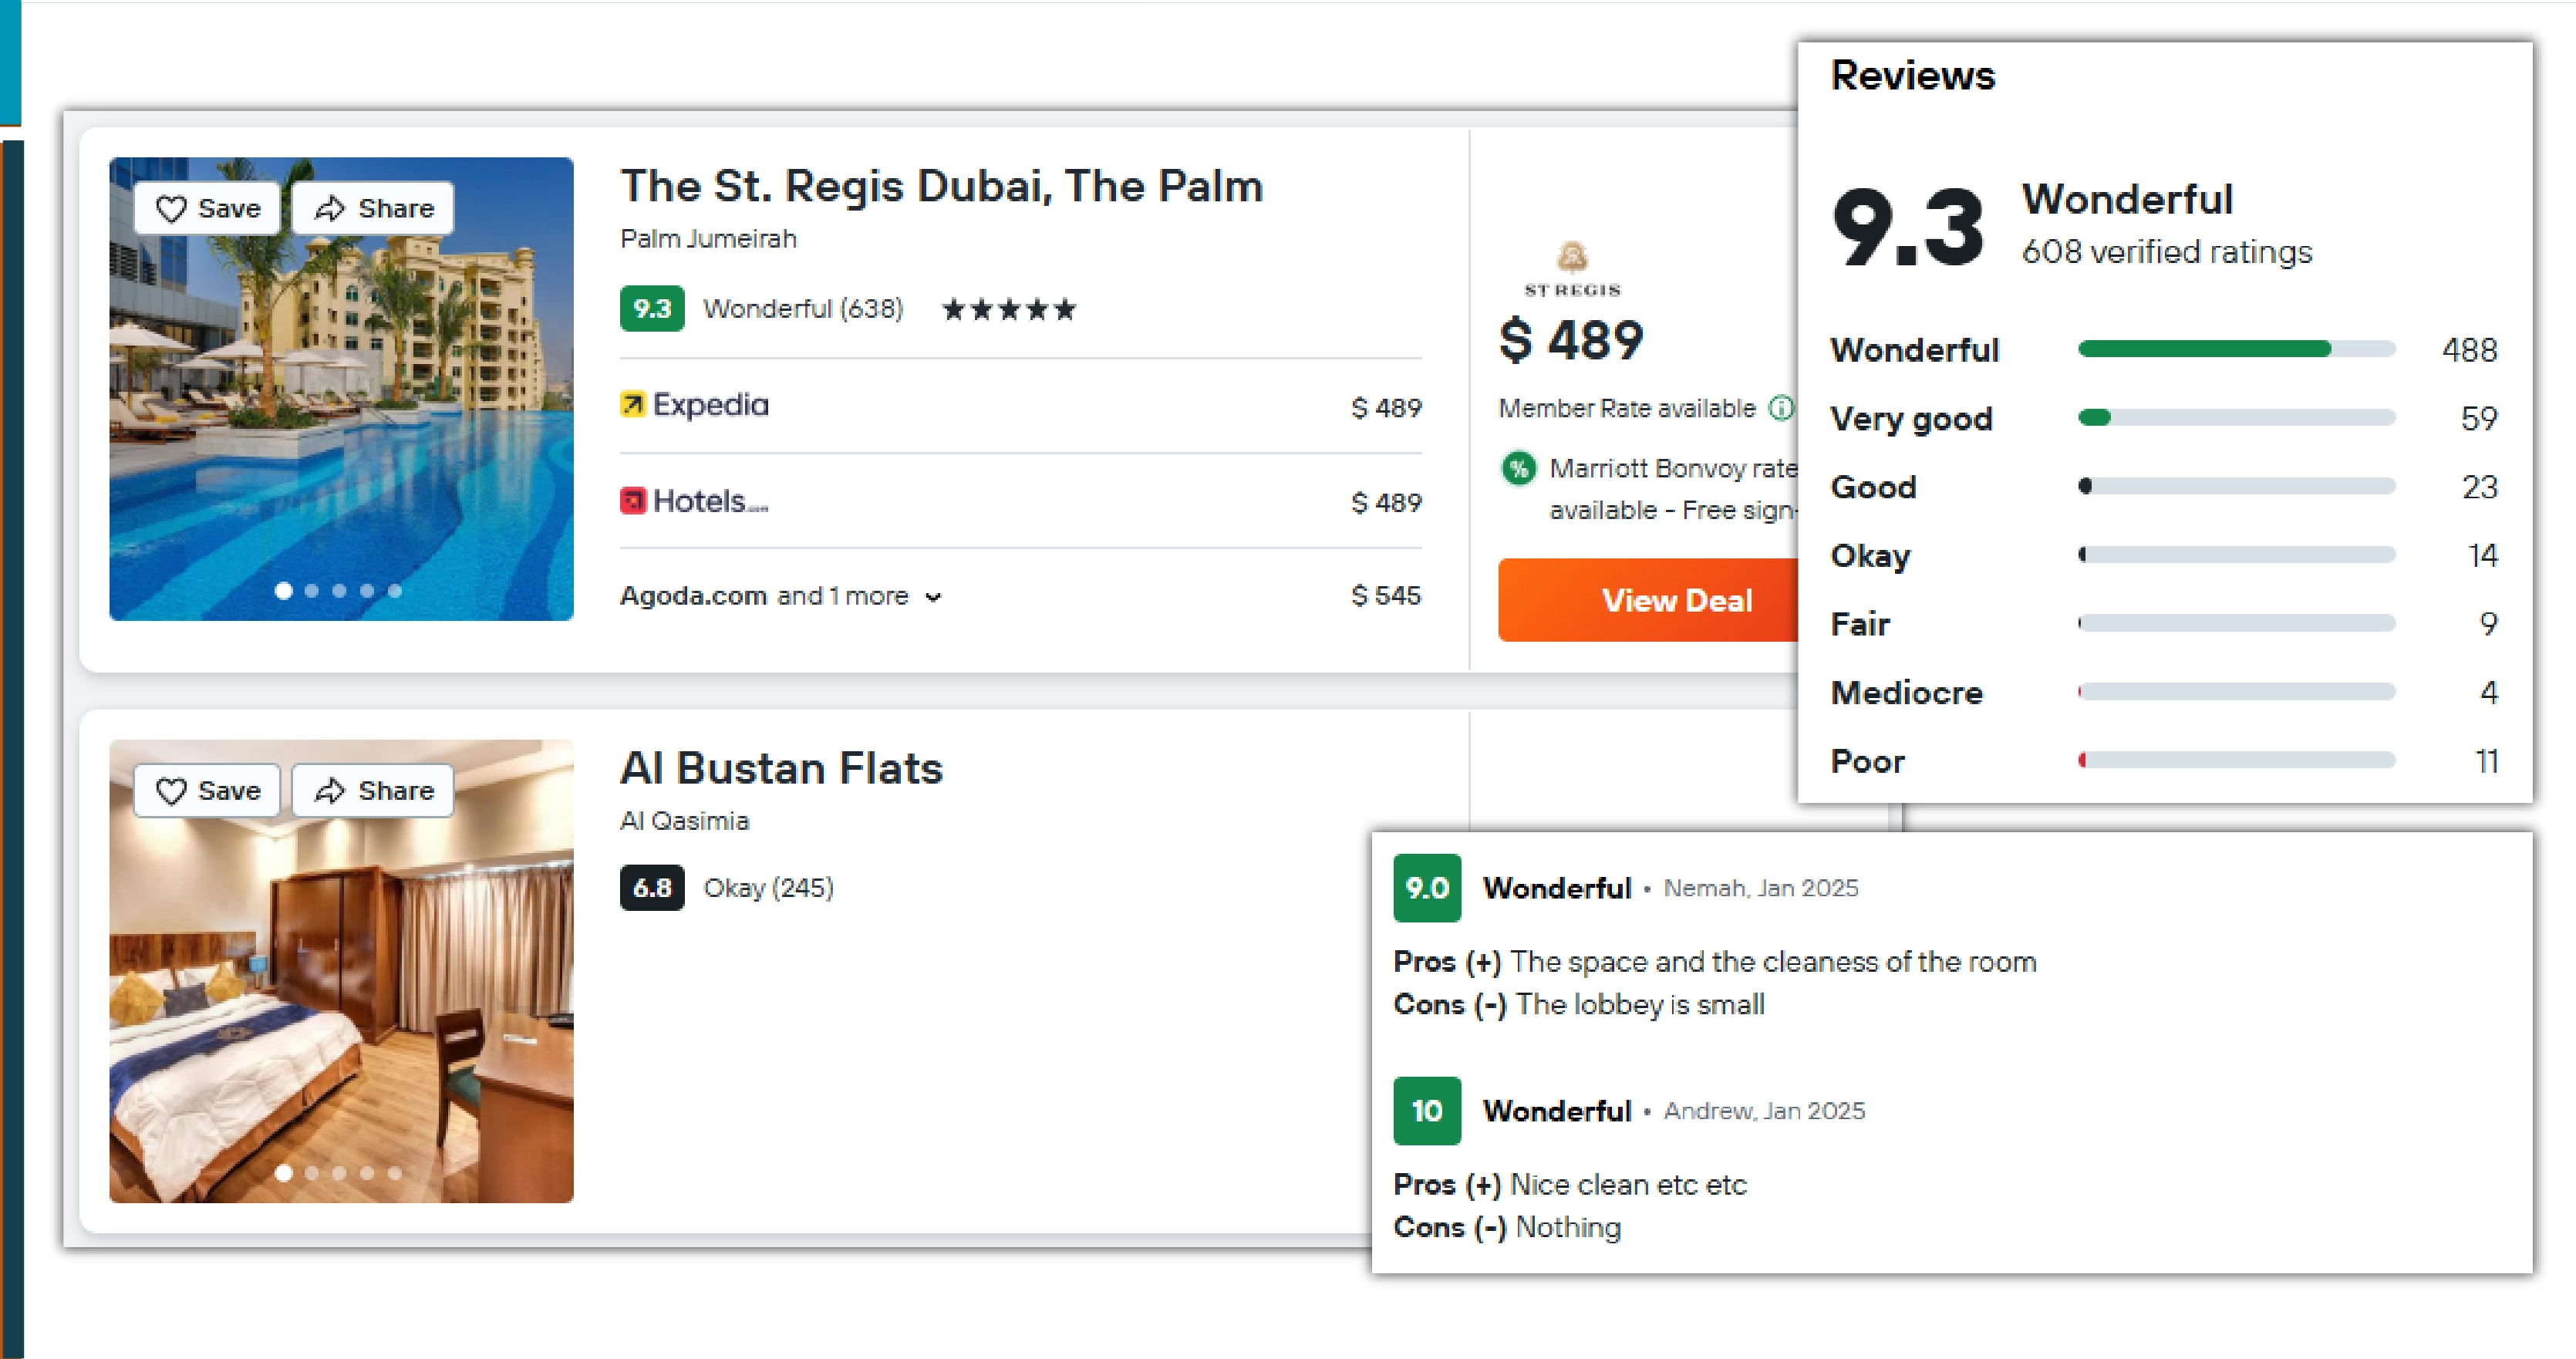Open the Agoda.com price link
Screen dimensions: 2576x1359
pos(693,595)
